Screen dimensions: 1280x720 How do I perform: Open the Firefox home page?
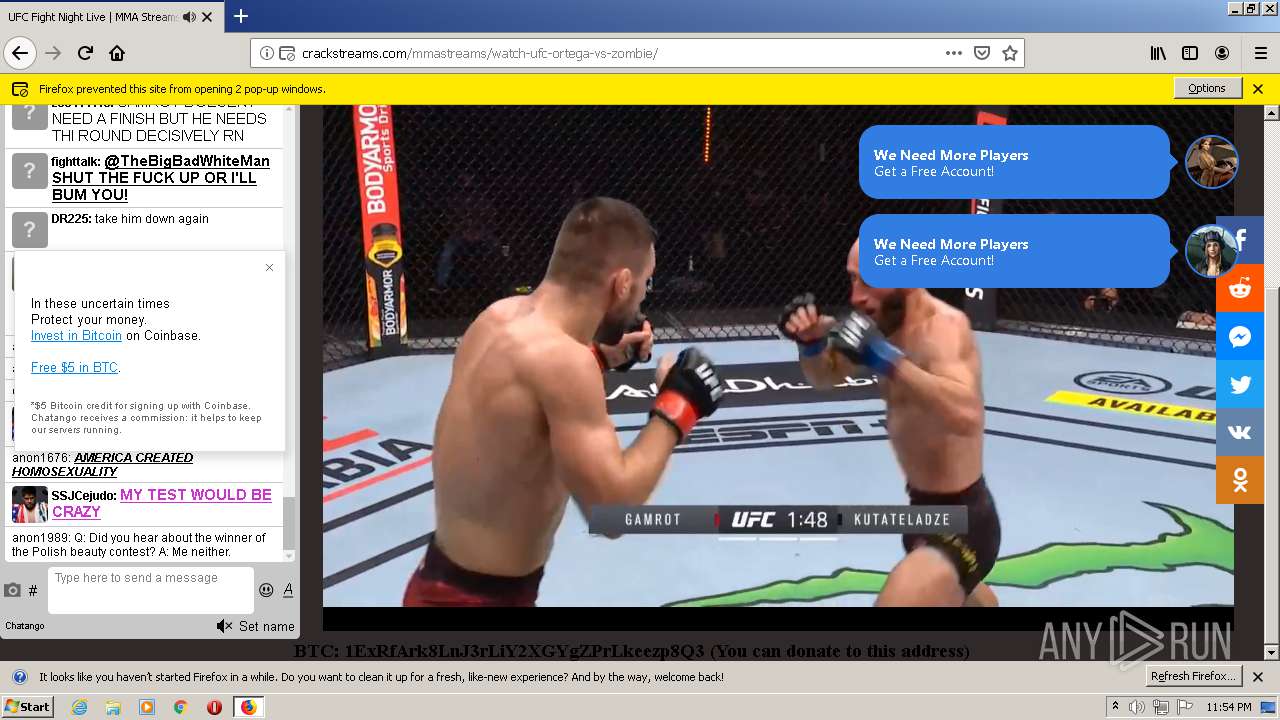coord(117,53)
